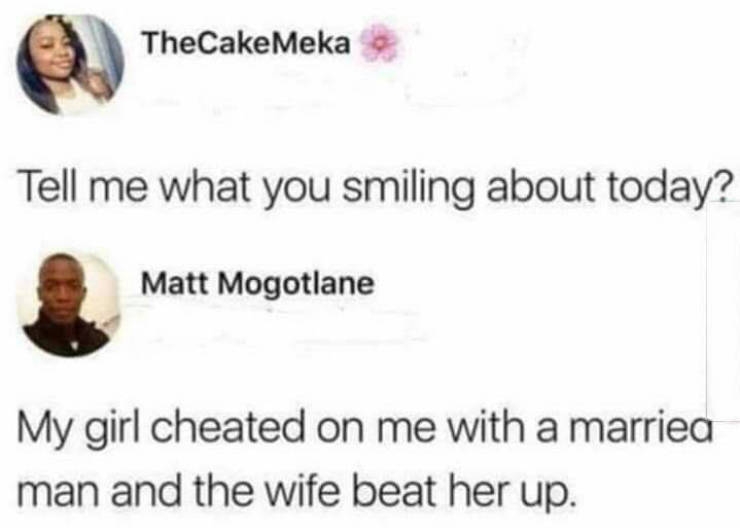Click the word "married" in the reply

coord(640,427)
